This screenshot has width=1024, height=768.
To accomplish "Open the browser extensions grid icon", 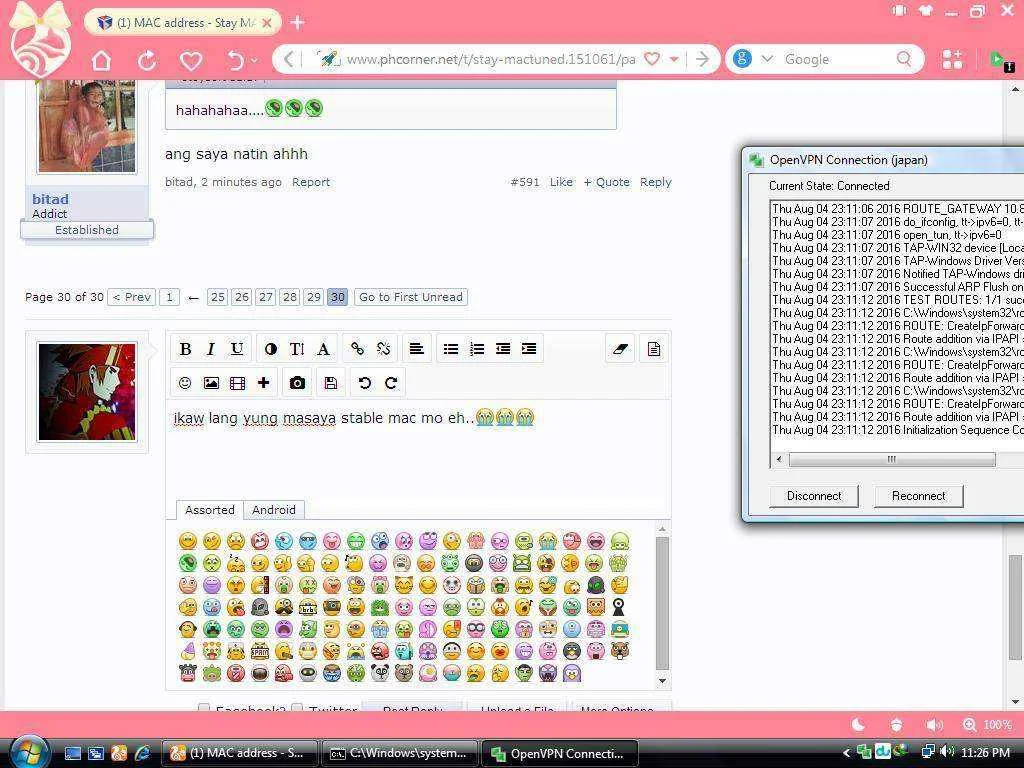I will point(952,59).
